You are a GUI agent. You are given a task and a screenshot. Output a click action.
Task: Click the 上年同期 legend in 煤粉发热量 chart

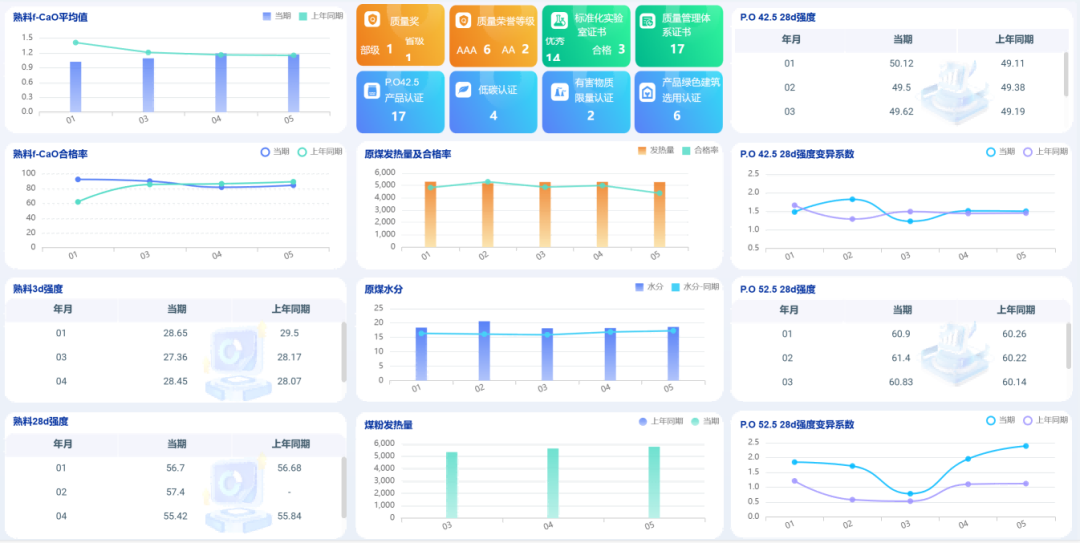[x=659, y=422]
